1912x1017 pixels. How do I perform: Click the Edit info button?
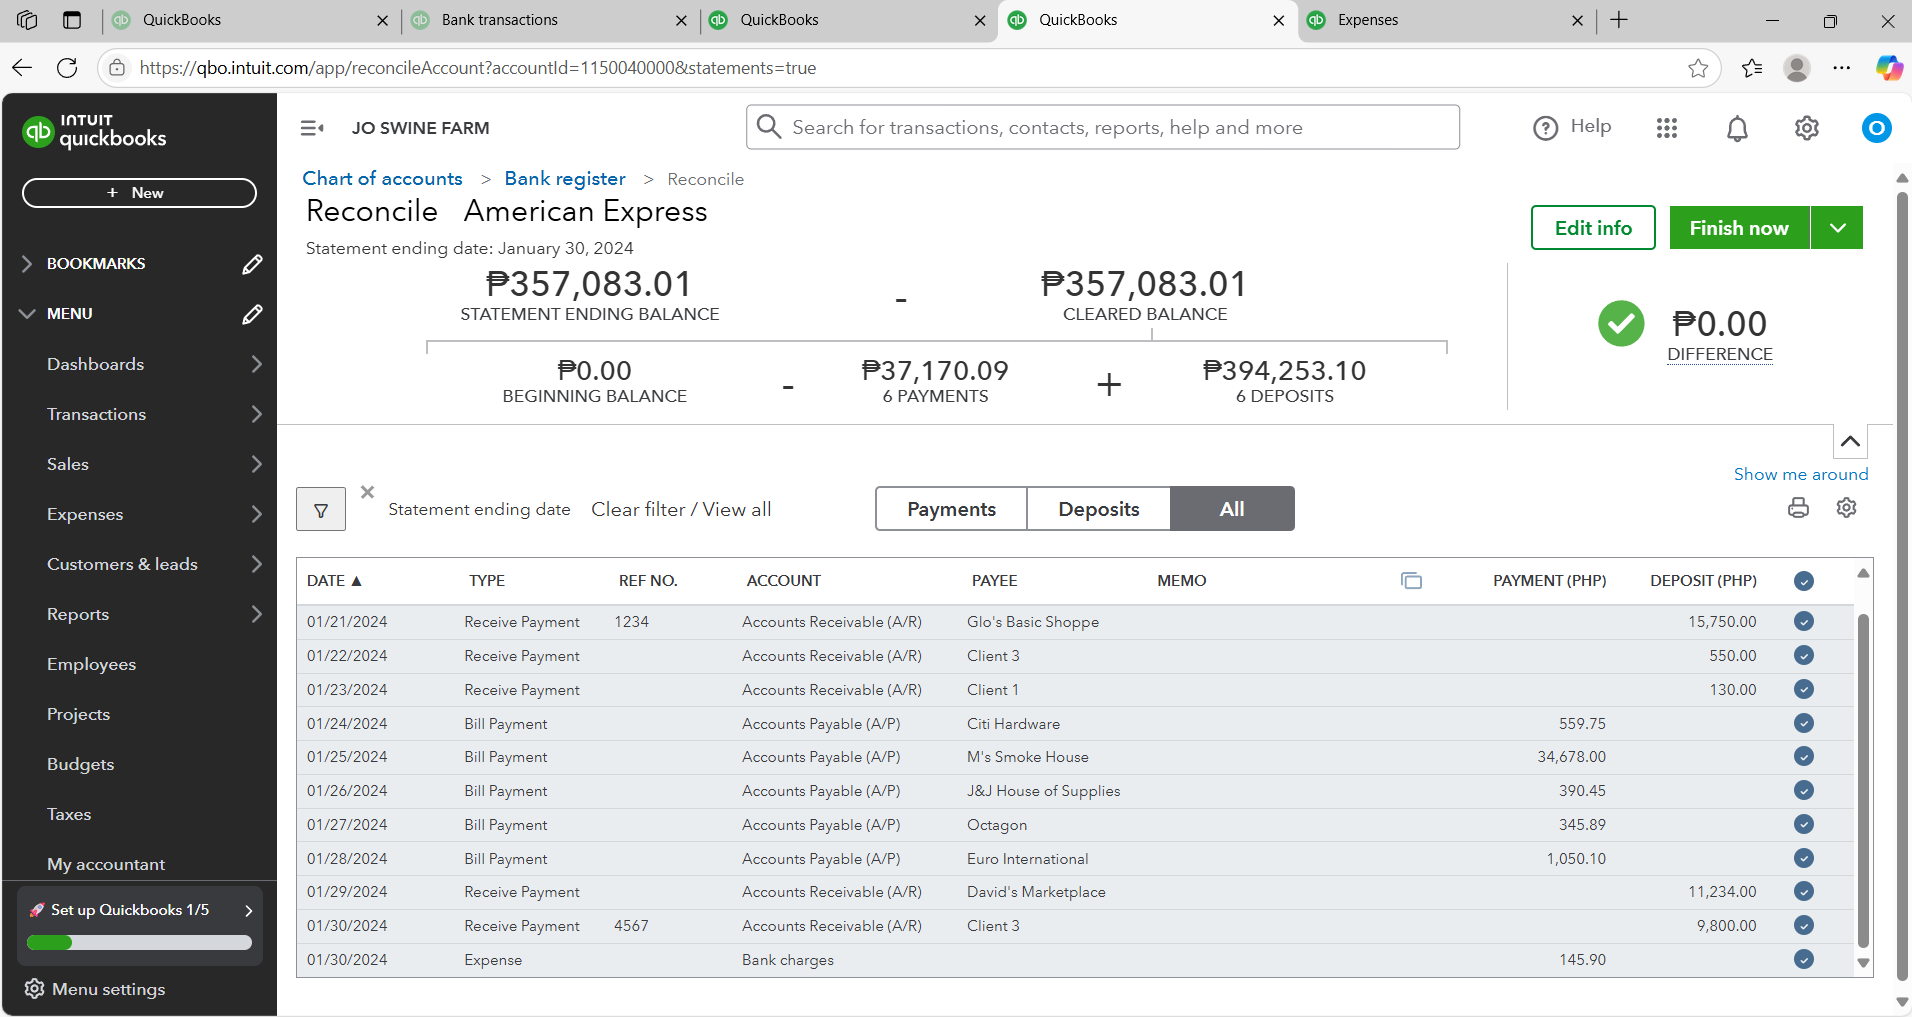(x=1592, y=228)
